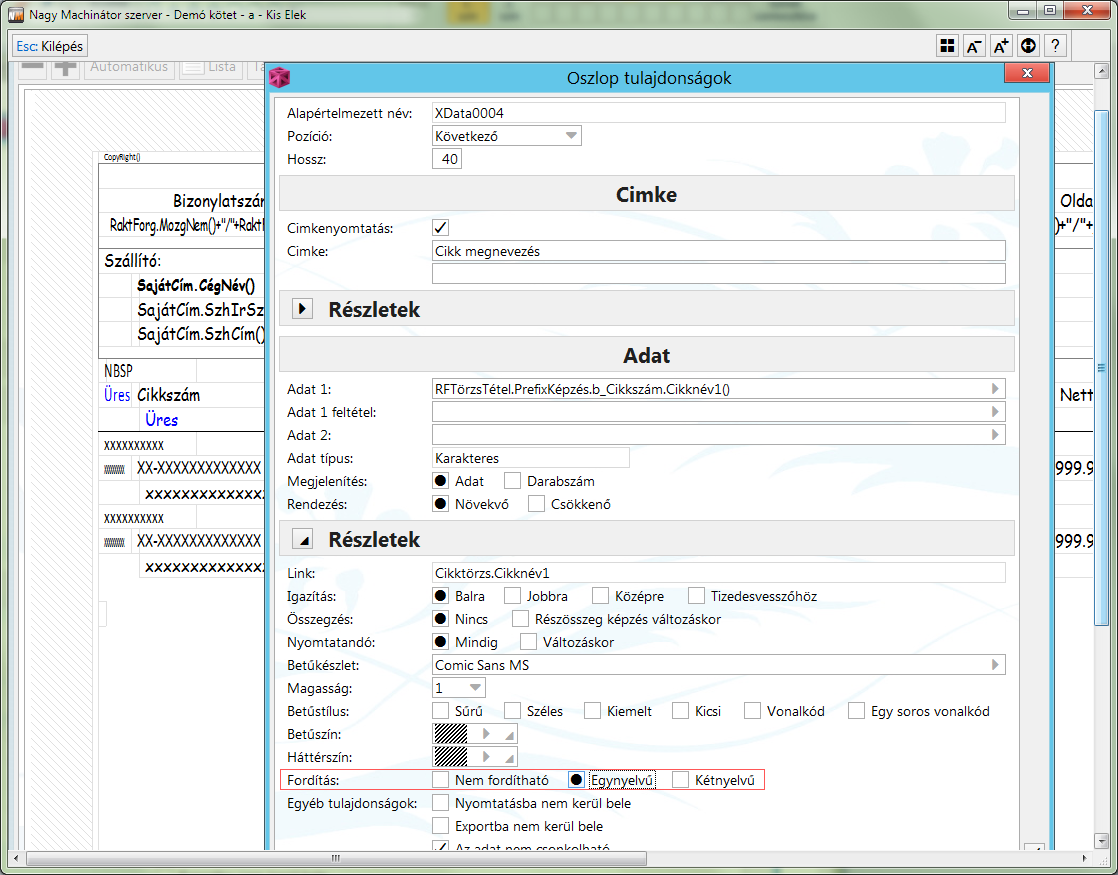Collapse the Részletek section under Adat

point(302,540)
